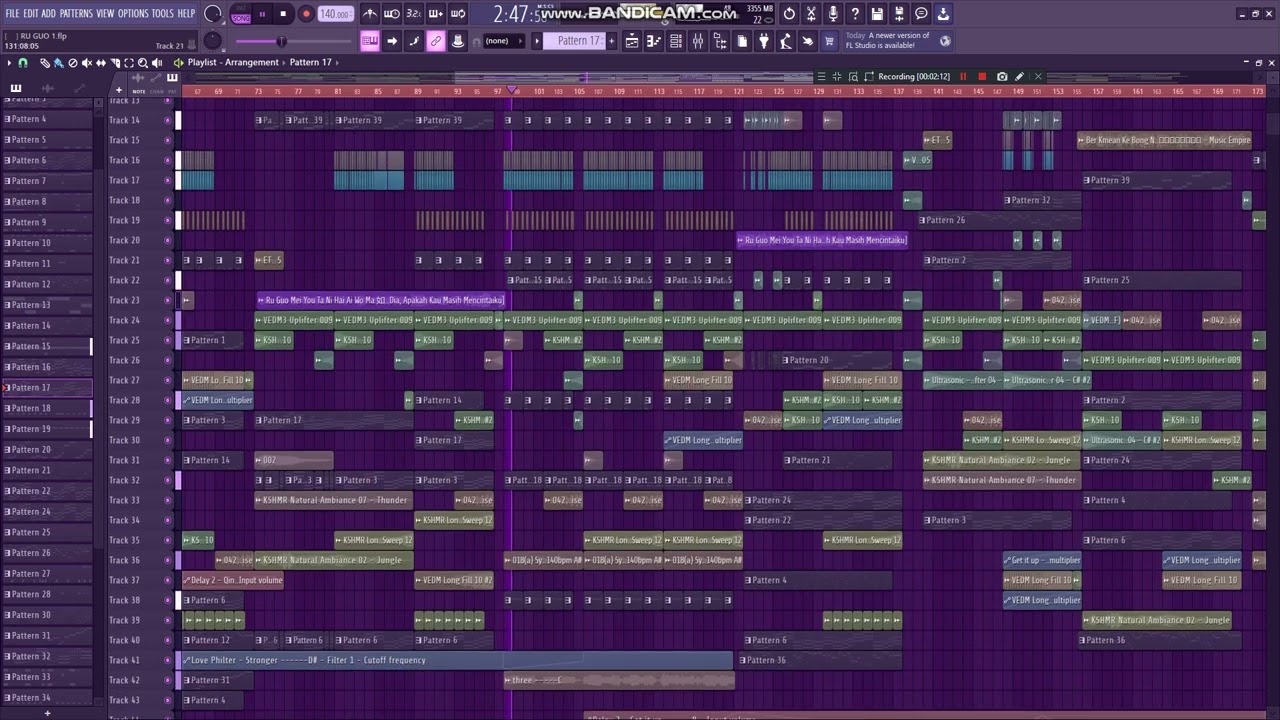Save the project with floppy icon
1280x720 pixels.
(x=876, y=14)
